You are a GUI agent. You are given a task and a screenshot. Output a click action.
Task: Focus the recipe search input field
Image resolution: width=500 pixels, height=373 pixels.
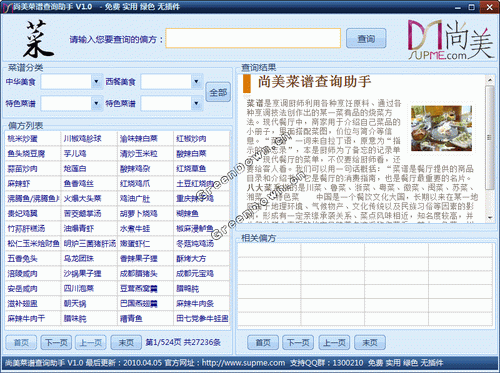point(253,38)
